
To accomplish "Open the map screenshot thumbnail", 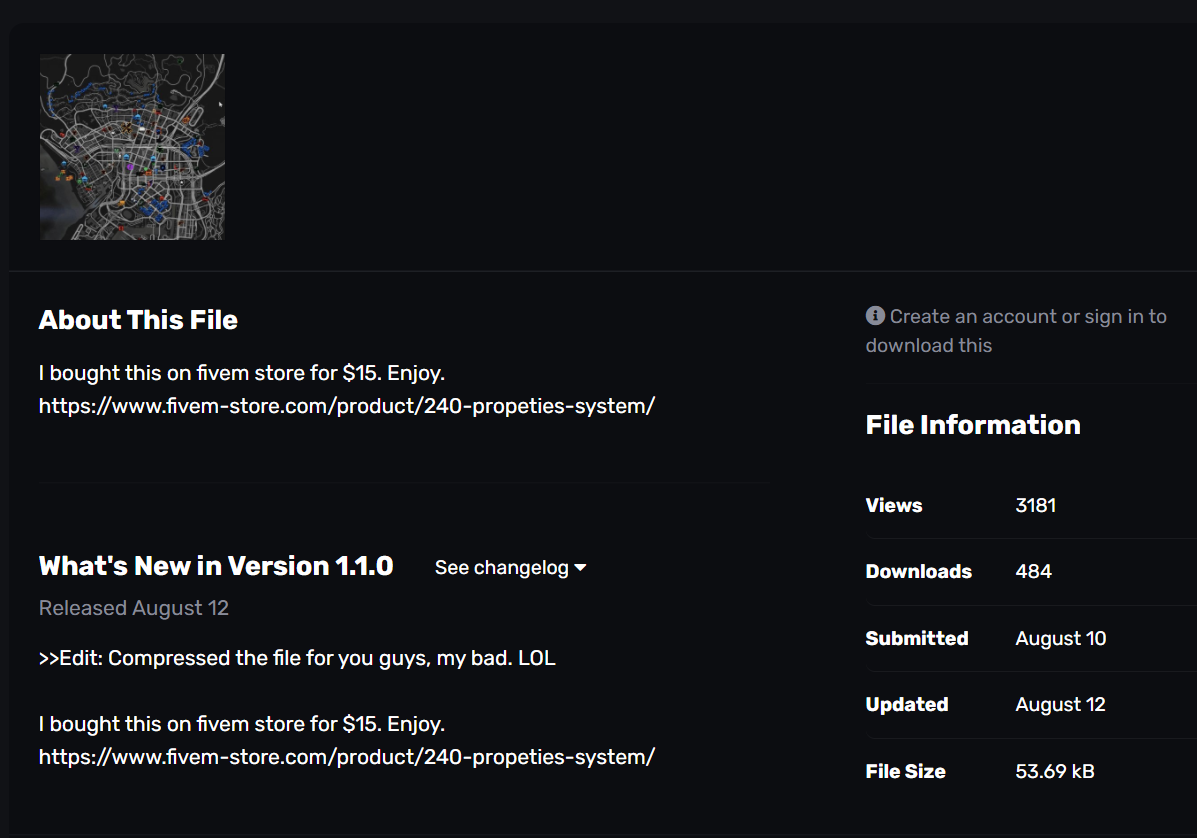I will [132, 147].
